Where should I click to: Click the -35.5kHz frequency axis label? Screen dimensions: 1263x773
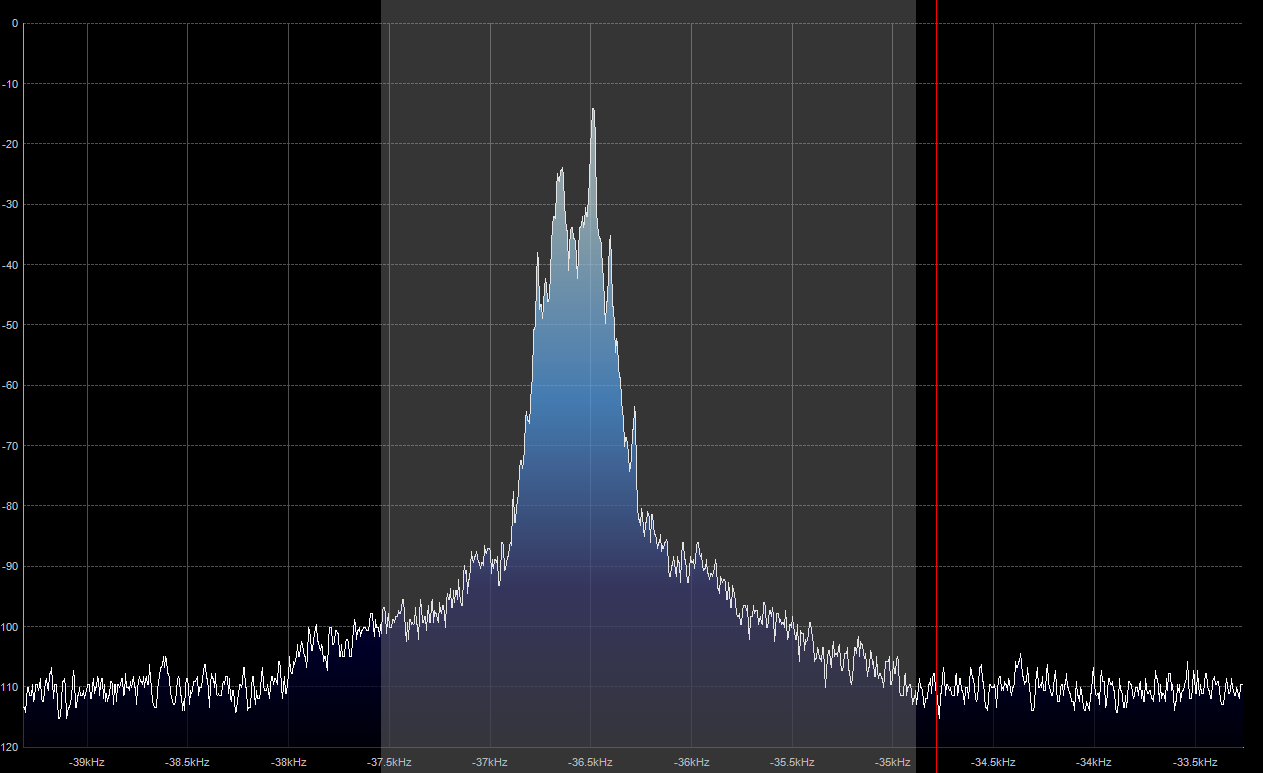coord(792,763)
